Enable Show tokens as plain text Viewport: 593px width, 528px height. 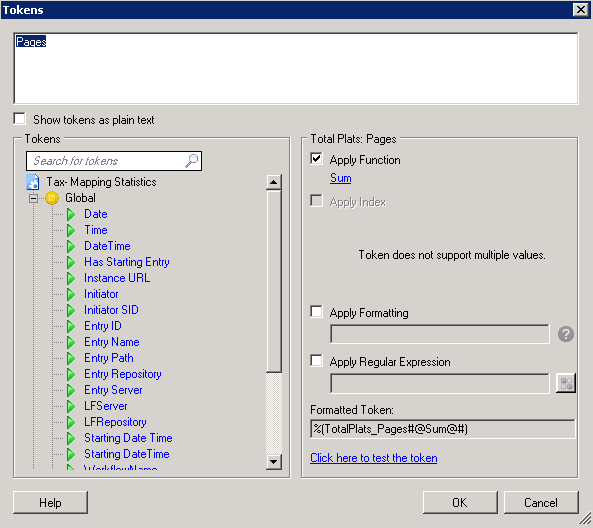(20, 119)
